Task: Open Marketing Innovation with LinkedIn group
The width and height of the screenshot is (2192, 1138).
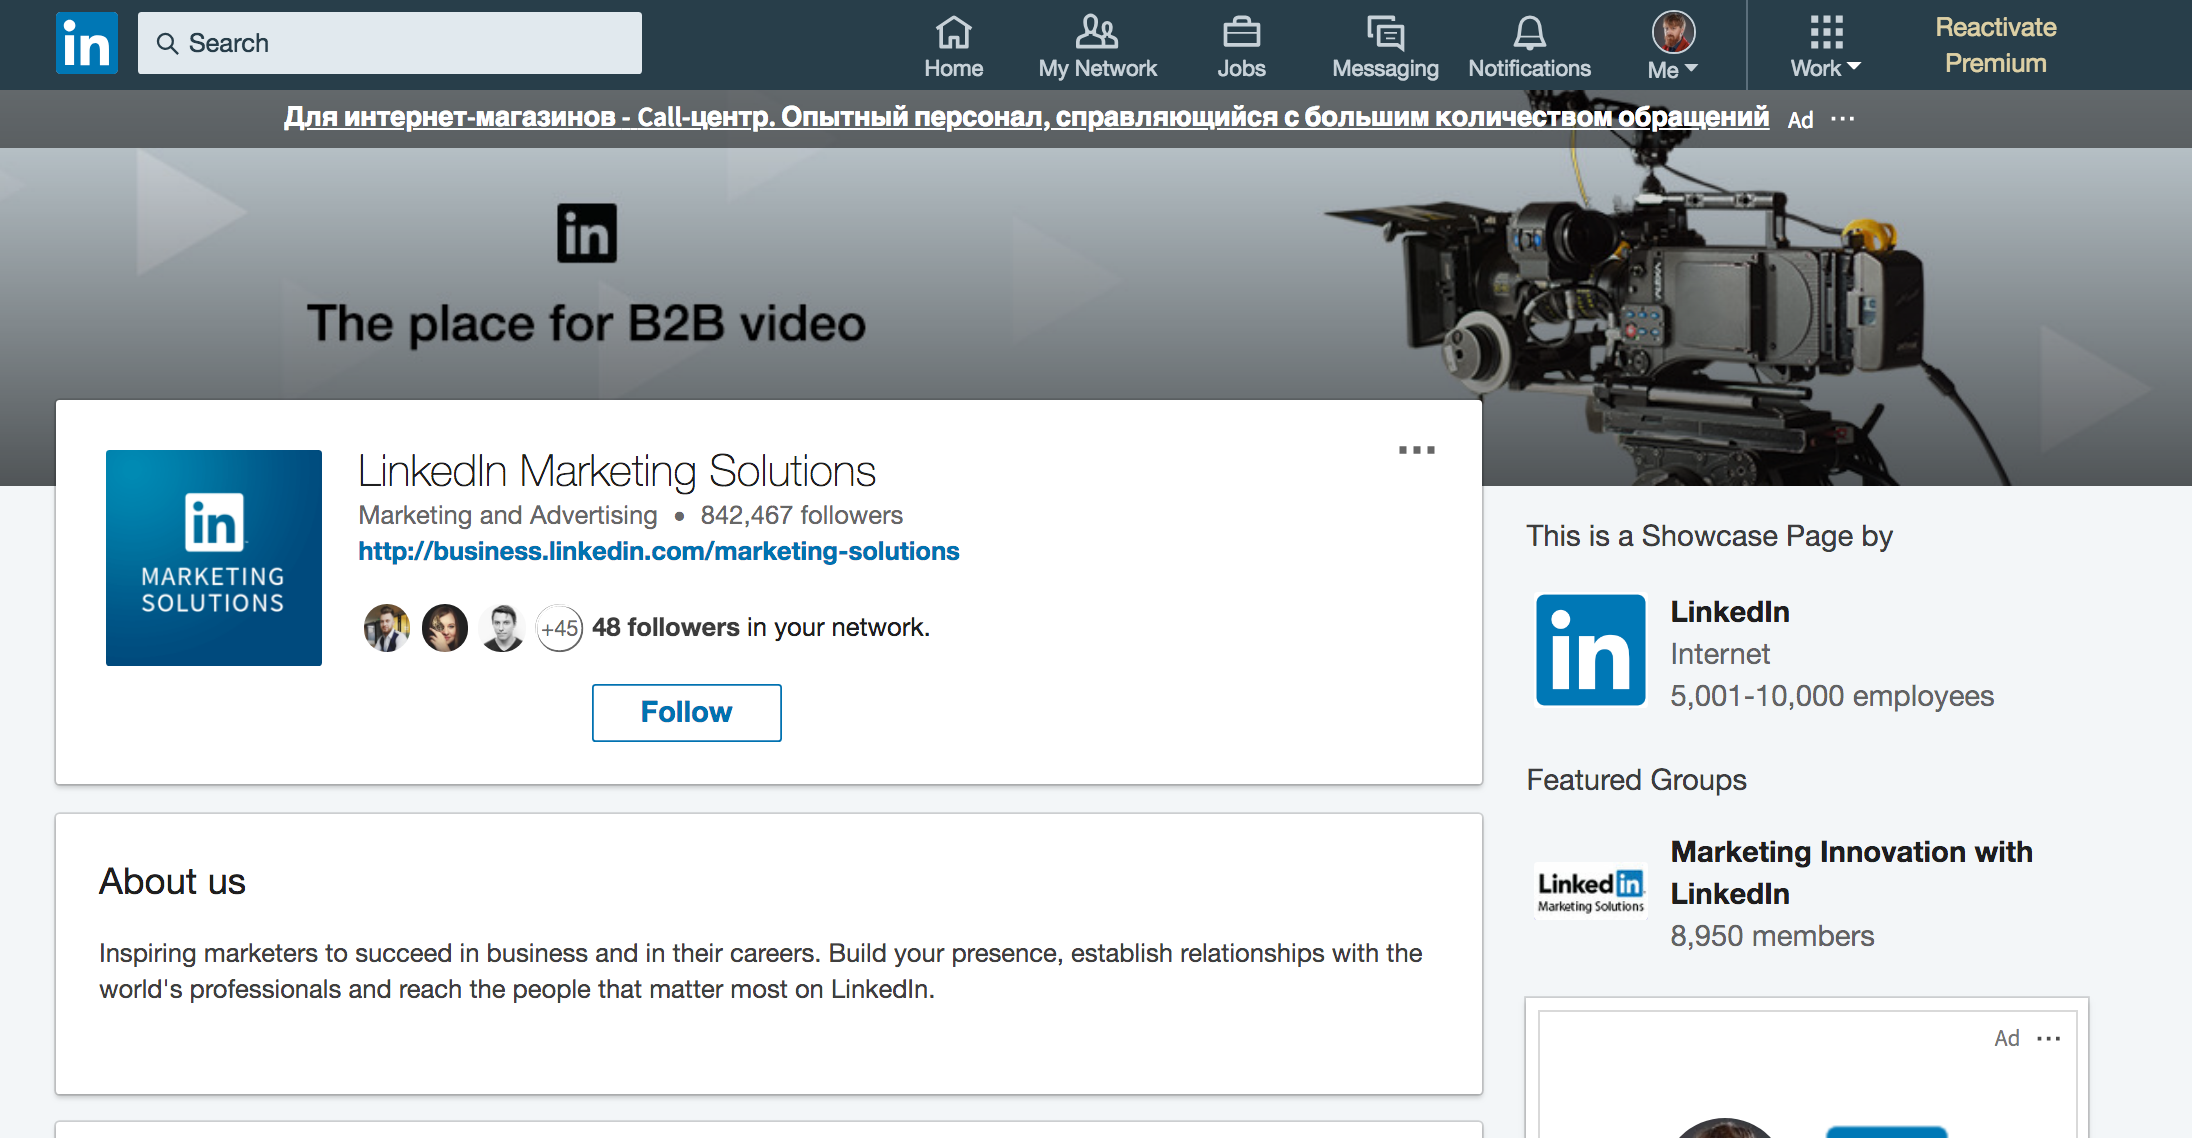Action: [x=1851, y=872]
